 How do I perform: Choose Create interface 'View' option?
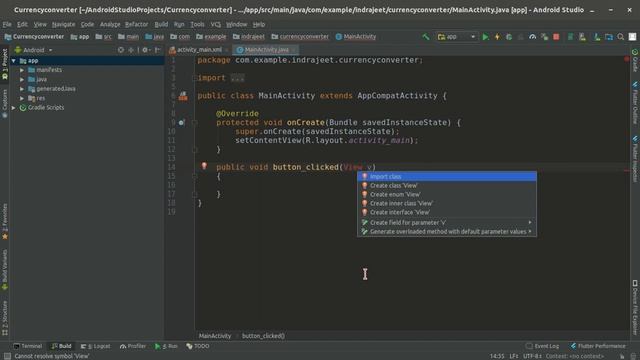(447, 212)
